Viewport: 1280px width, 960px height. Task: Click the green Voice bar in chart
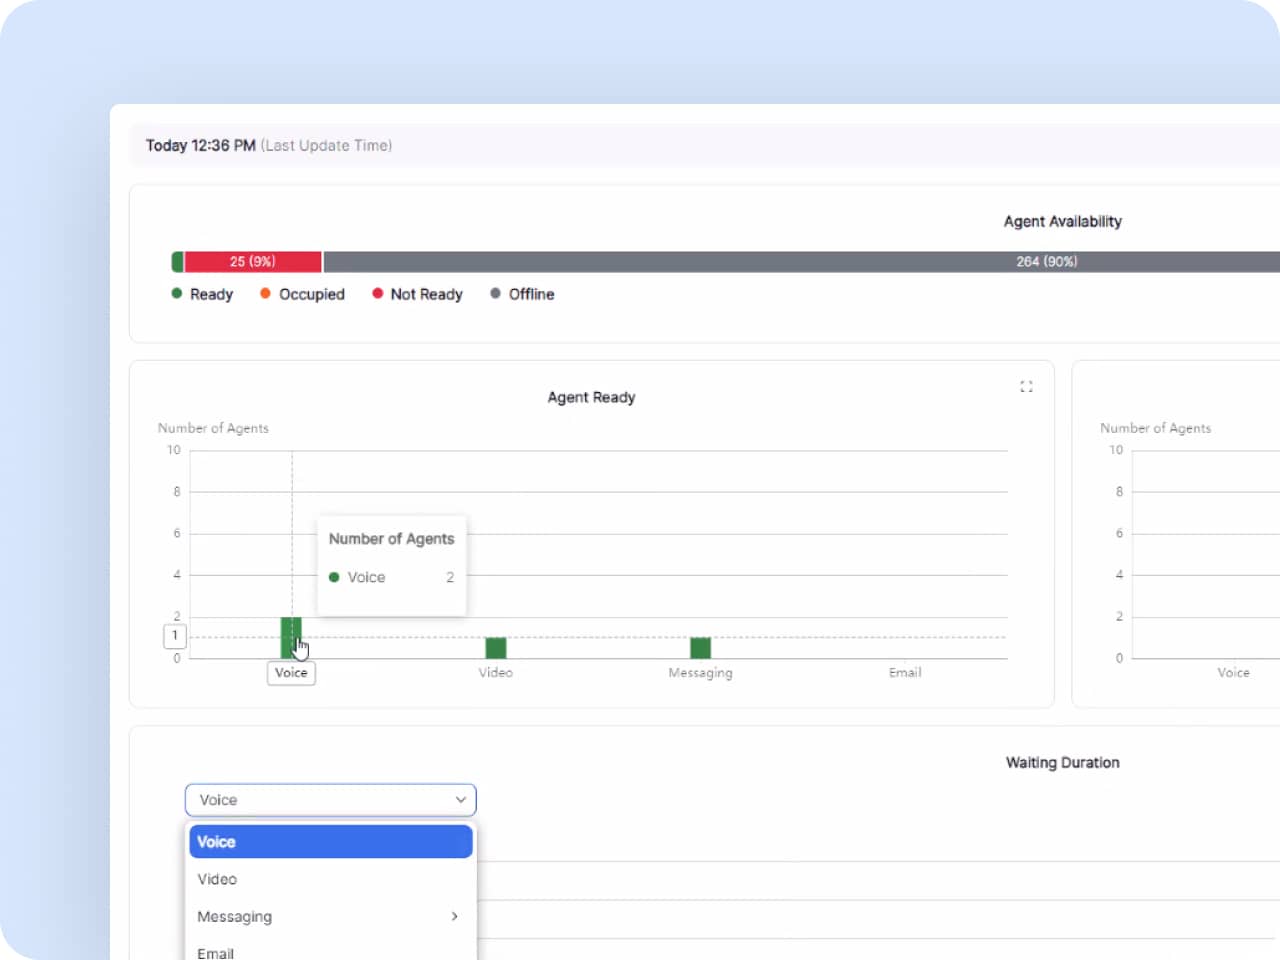289,637
